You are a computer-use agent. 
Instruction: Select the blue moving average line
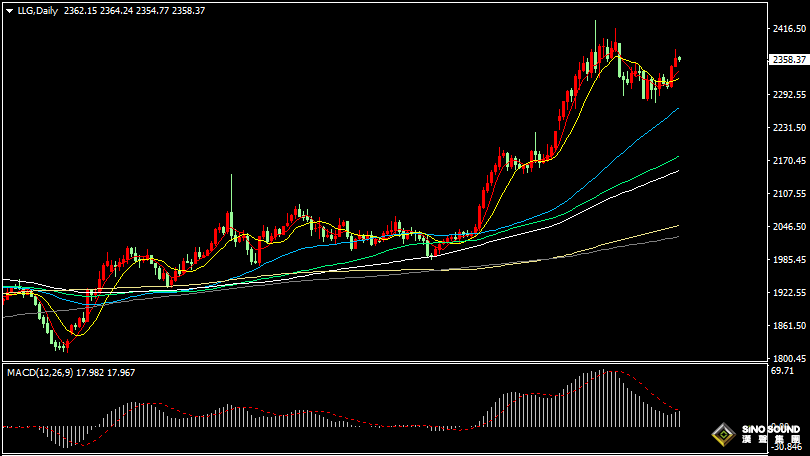point(620,150)
